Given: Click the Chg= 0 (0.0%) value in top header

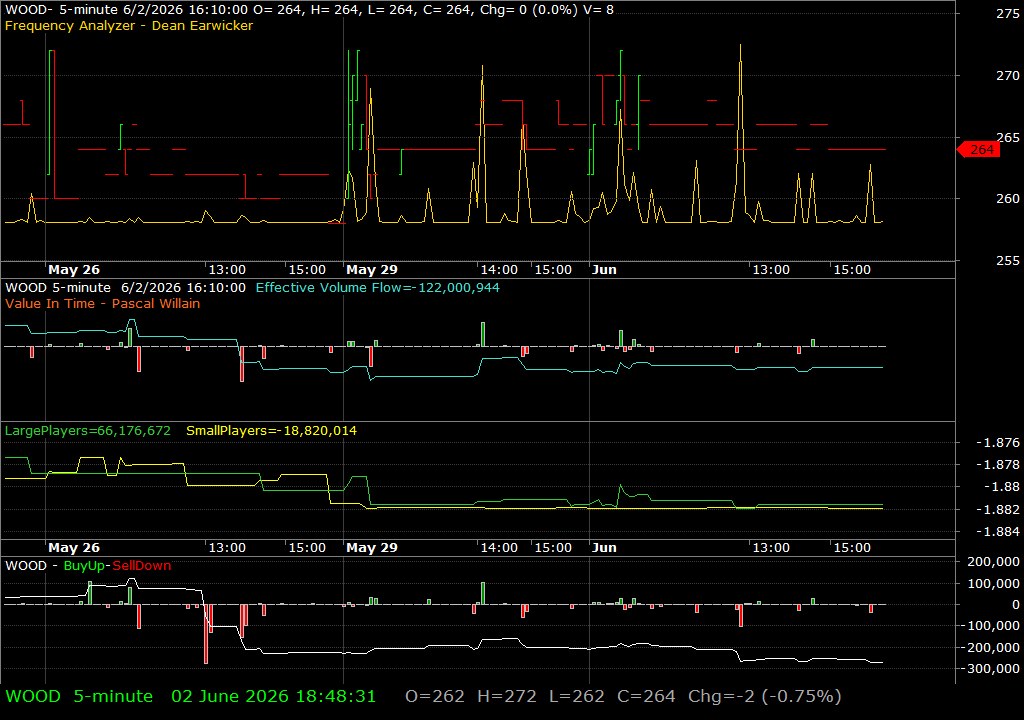Looking at the screenshot, I should pos(529,10).
